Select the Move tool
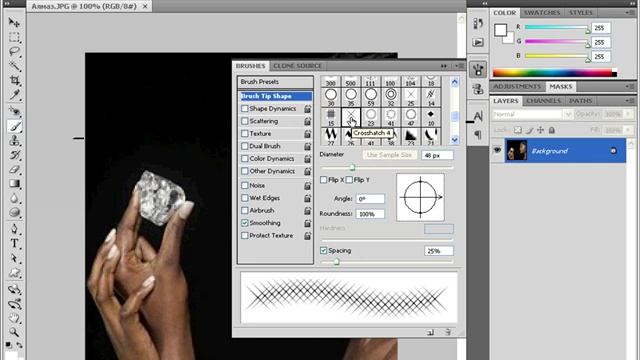640x360 pixels. point(14,22)
